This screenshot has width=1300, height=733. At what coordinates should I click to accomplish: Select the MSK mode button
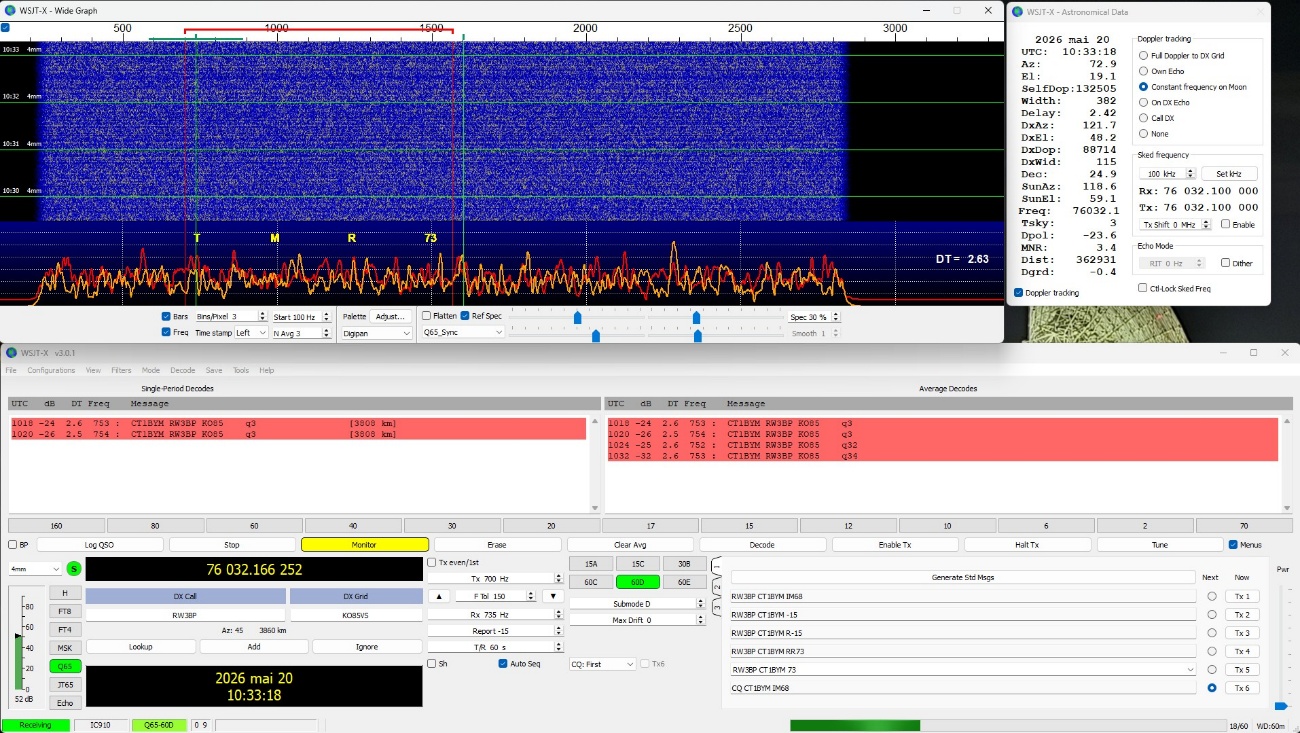click(x=65, y=648)
